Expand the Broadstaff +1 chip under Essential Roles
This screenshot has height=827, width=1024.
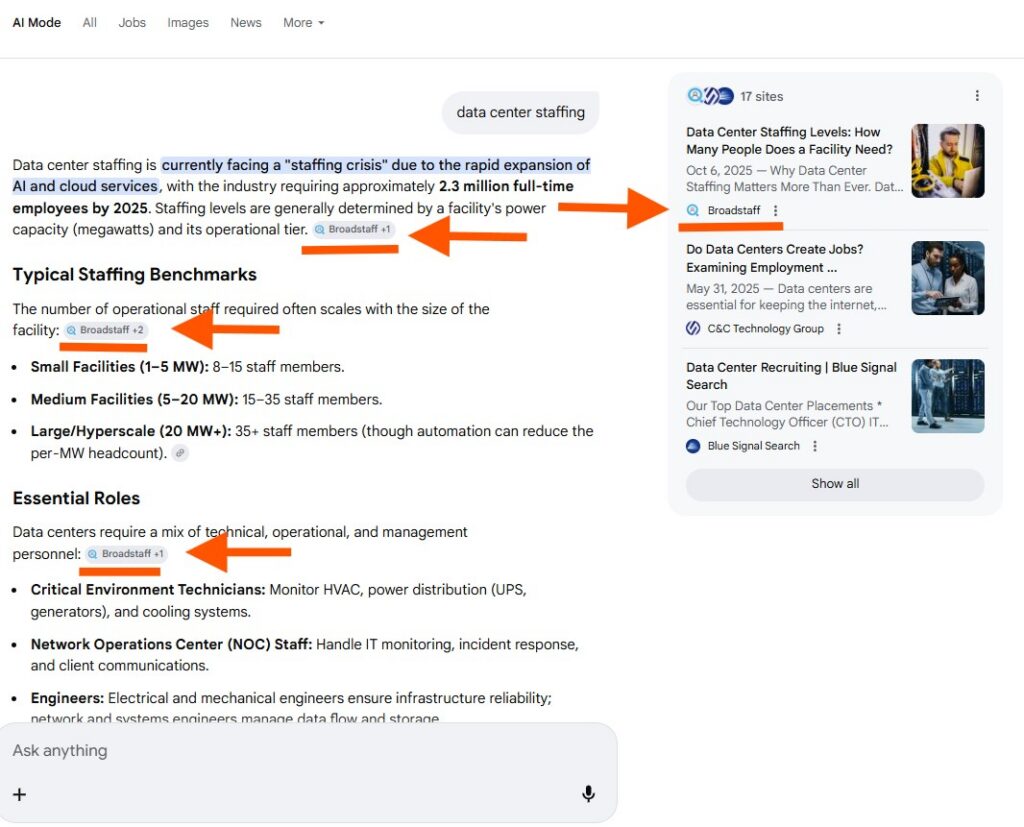[x=125, y=553]
